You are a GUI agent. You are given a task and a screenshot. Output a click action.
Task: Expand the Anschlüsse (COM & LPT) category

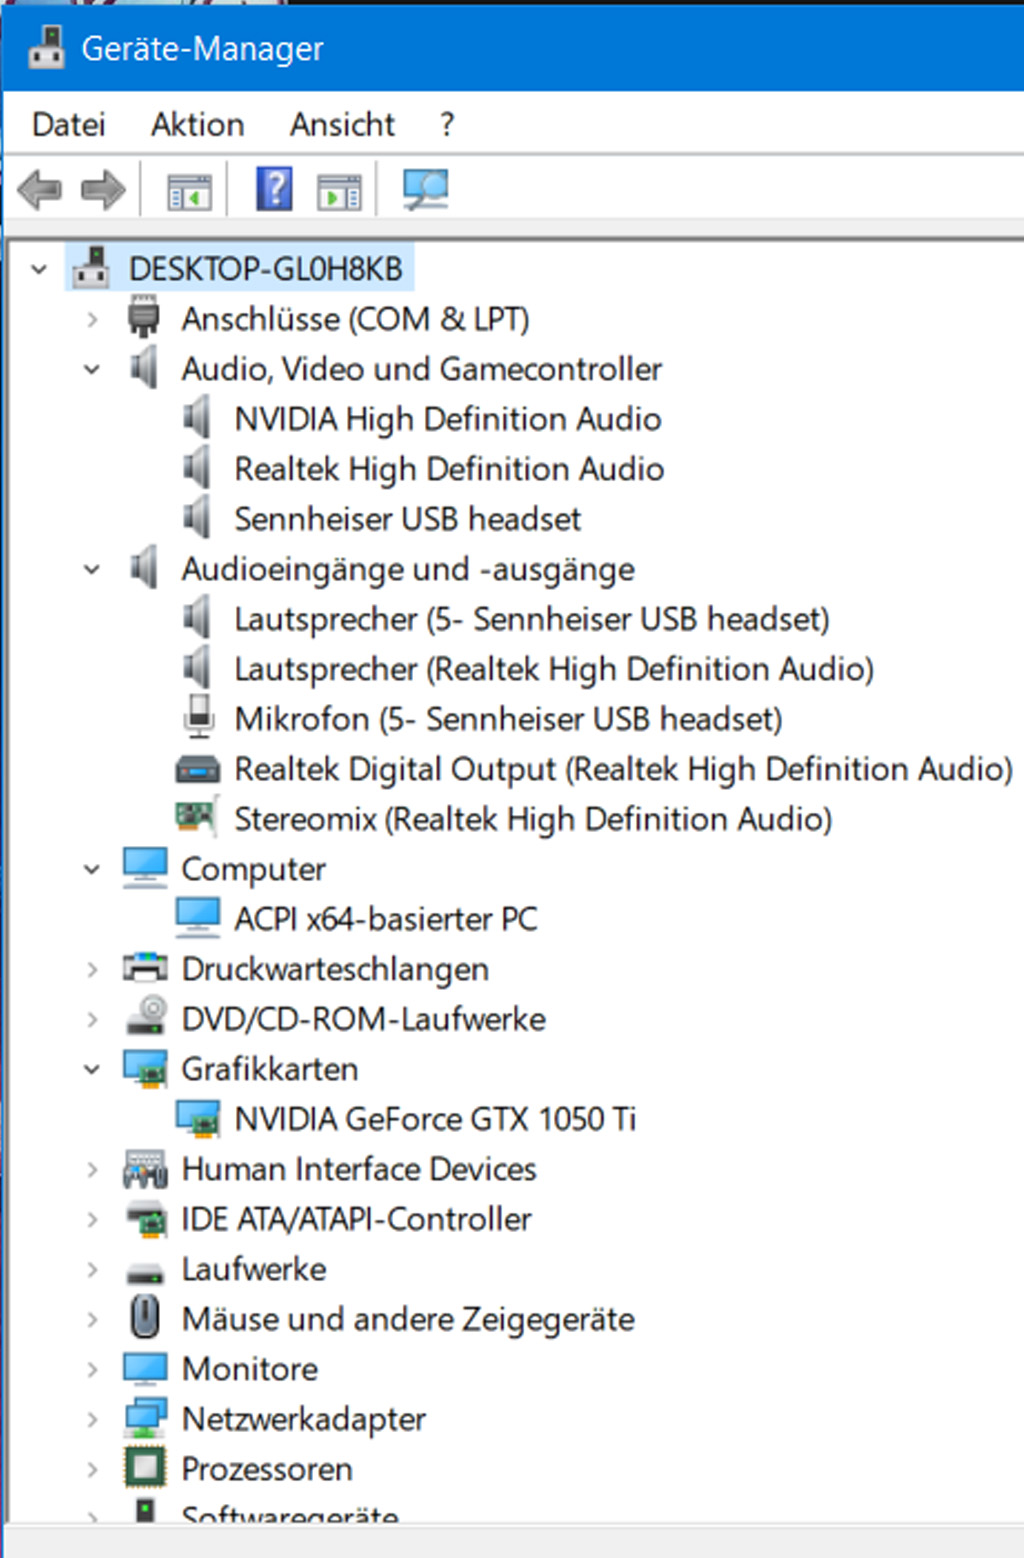point(92,319)
